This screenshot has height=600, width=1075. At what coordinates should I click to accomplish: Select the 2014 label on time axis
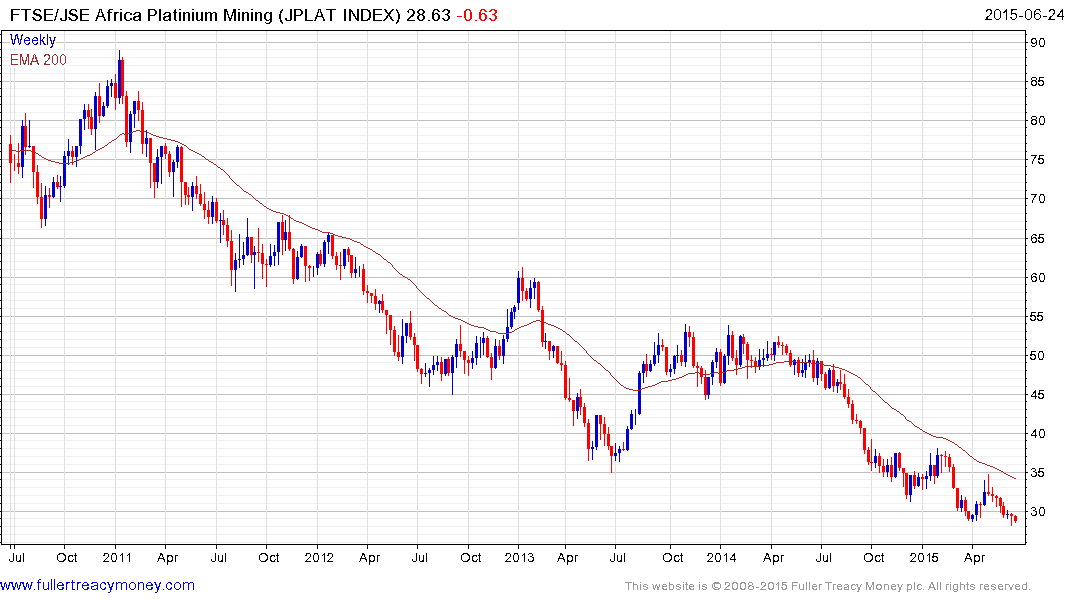pyautogui.click(x=723, y=556)
